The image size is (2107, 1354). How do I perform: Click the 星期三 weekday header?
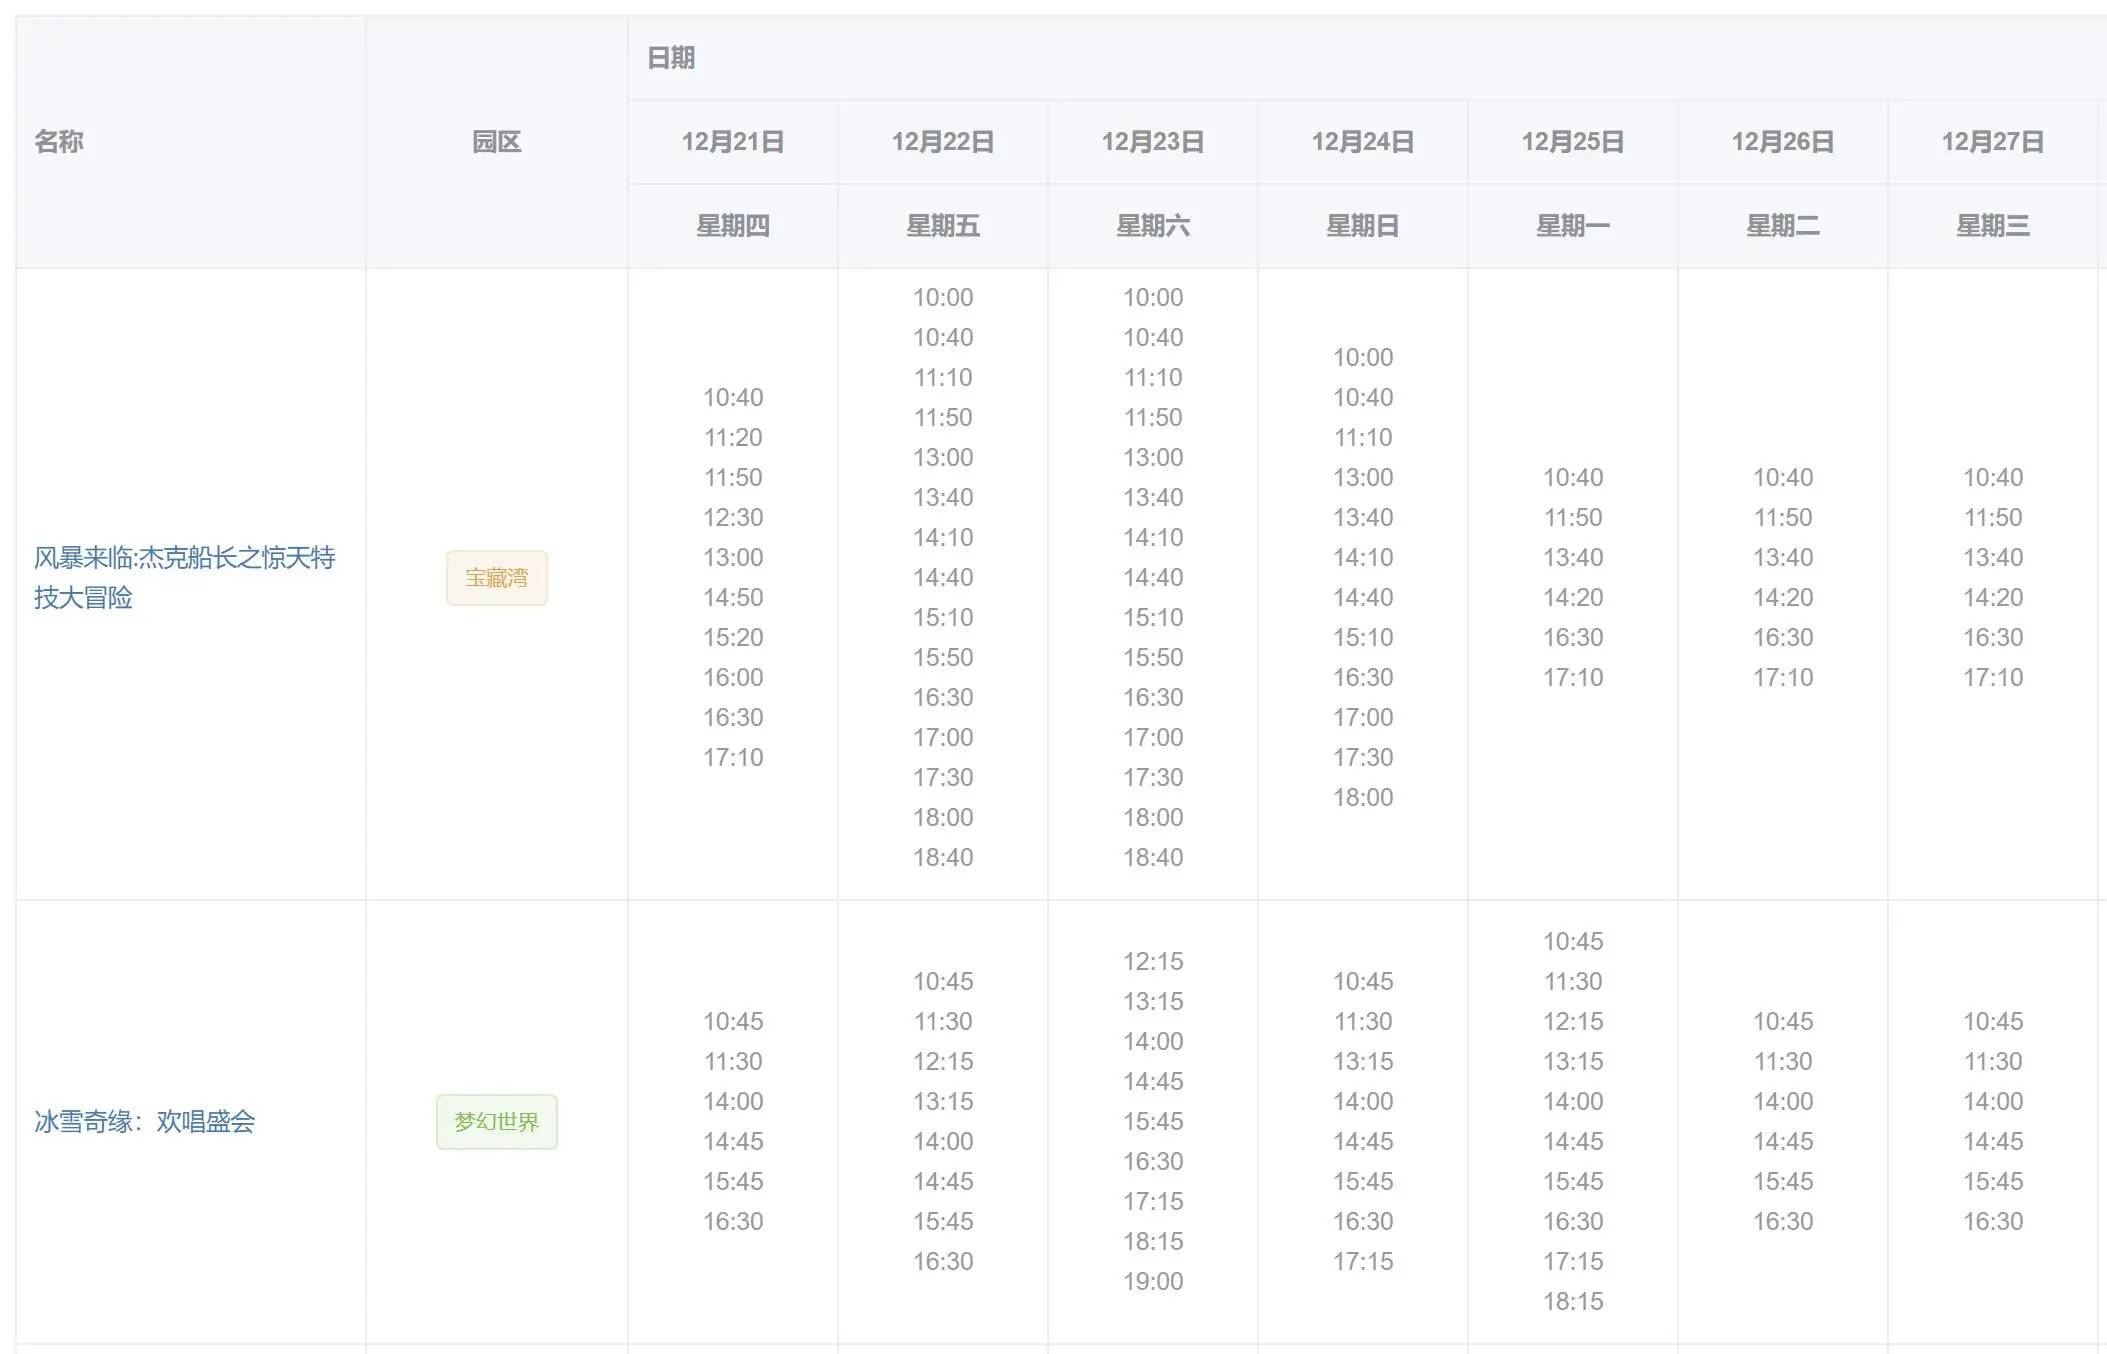coord(1992,226)
